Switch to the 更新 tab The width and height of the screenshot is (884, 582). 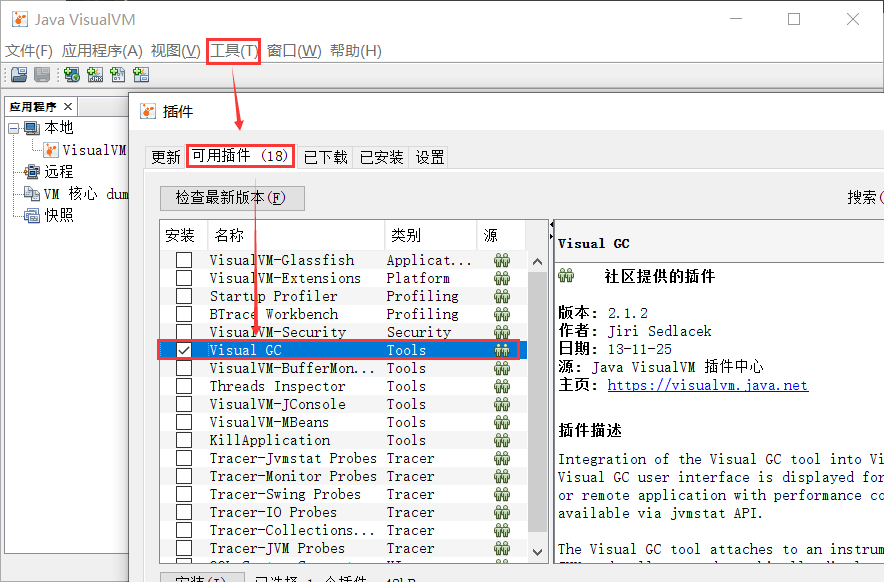pos(166,157)
